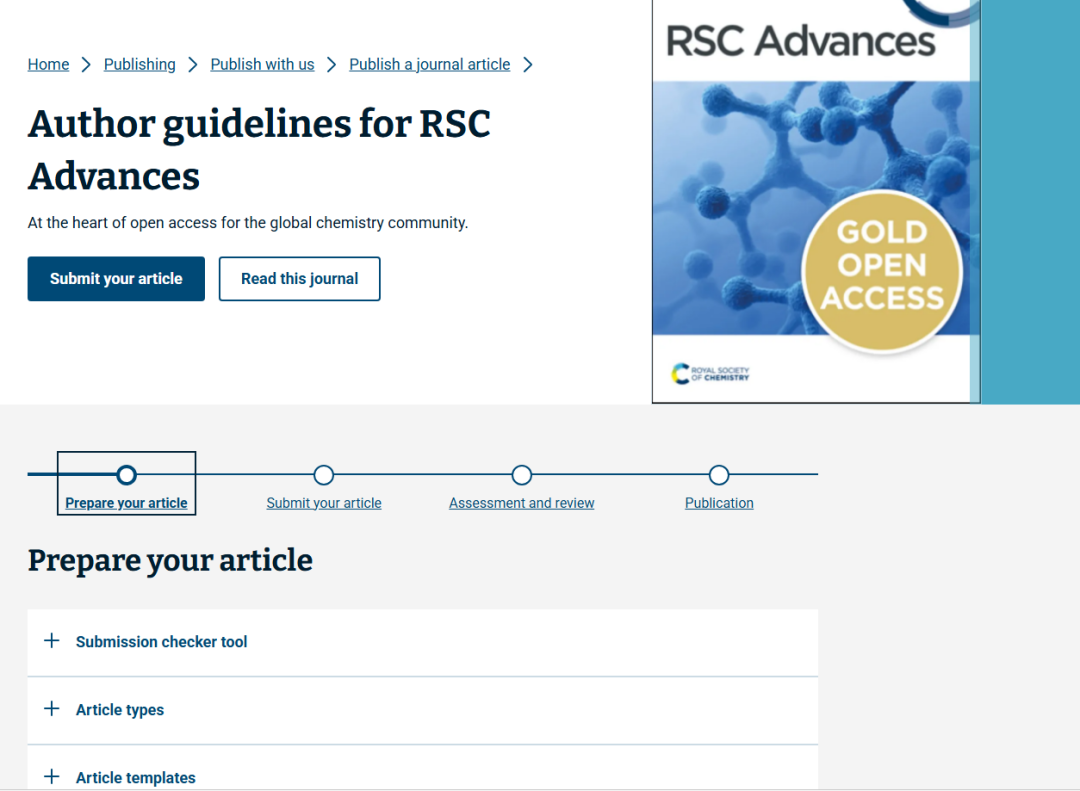This screenshot has width=1080, height=791.
Task: Open the Home breadcrumb link
Action: 48,64
